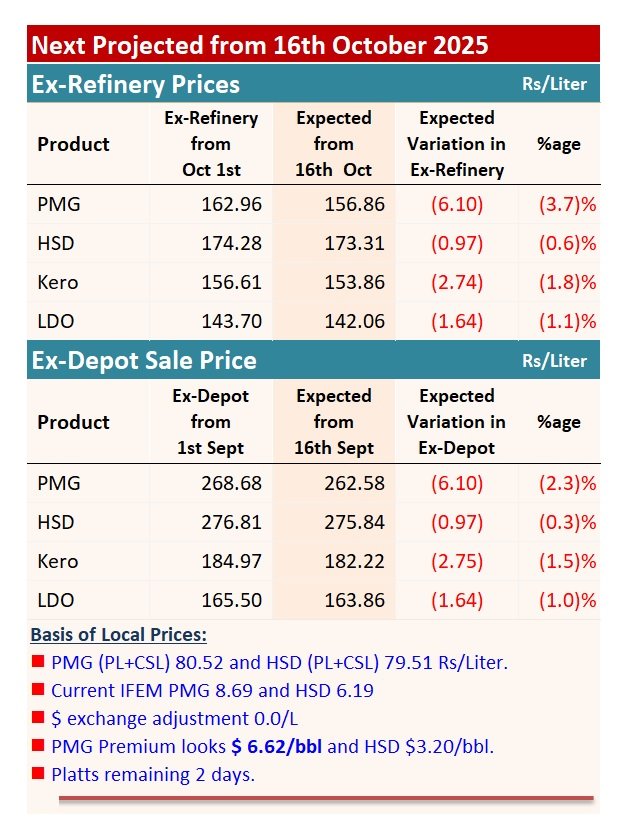Click Kero ex-refinery variation (2.74)

[457, 282]
